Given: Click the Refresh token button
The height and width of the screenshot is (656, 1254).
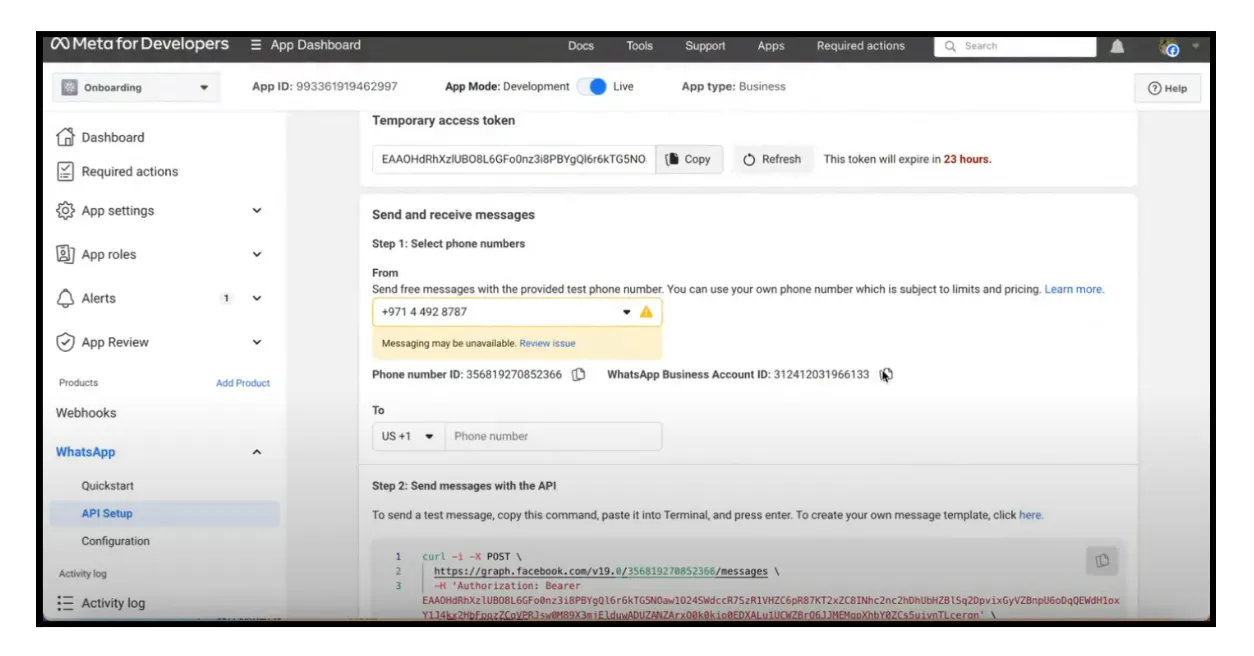Looking at the screenshot, I should pyautogui.click(x=772, y=159).
